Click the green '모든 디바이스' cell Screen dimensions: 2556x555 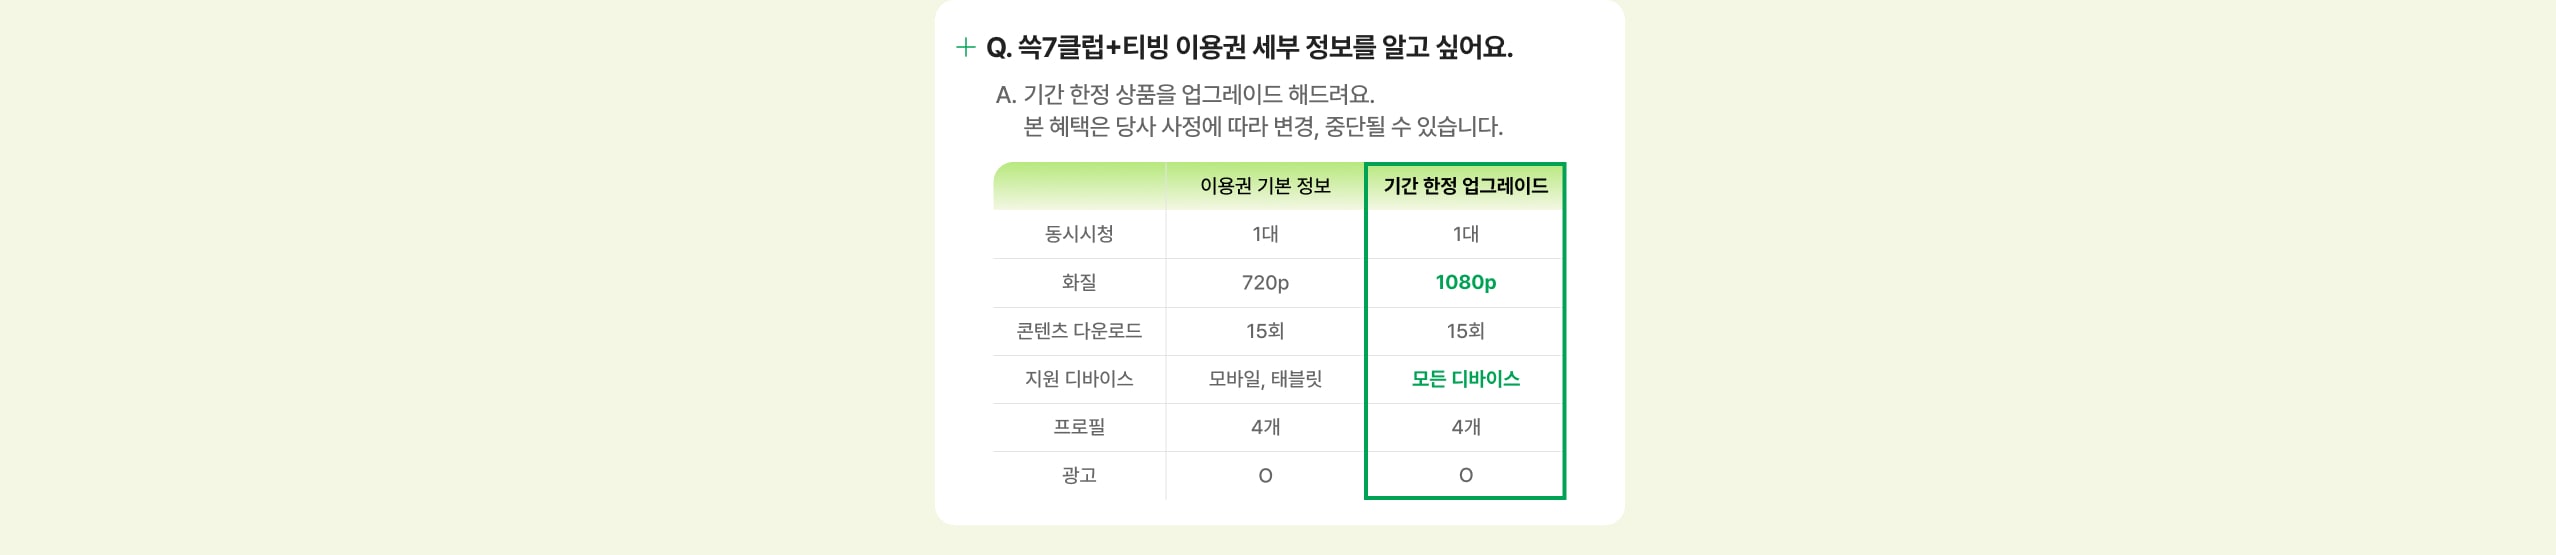[x=1465, y=379]
